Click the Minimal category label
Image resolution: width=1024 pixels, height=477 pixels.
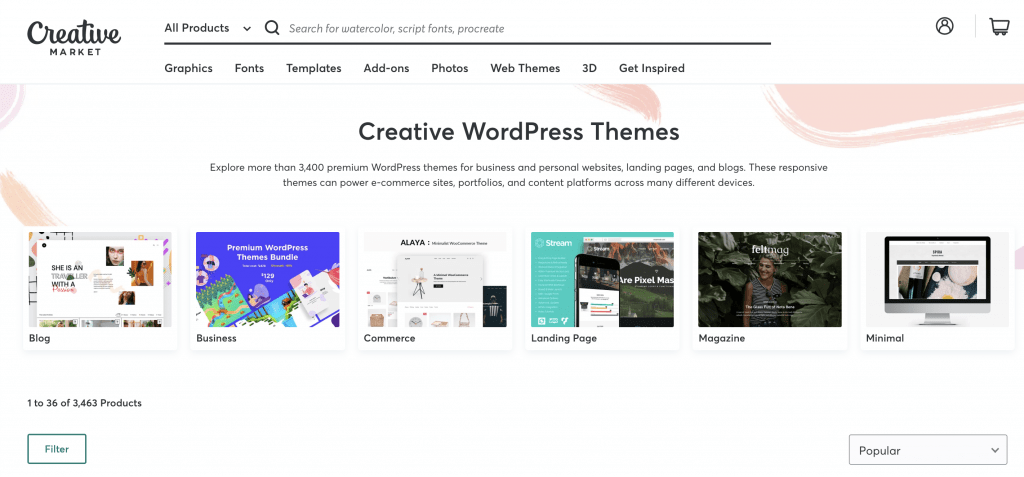[885, 338]
